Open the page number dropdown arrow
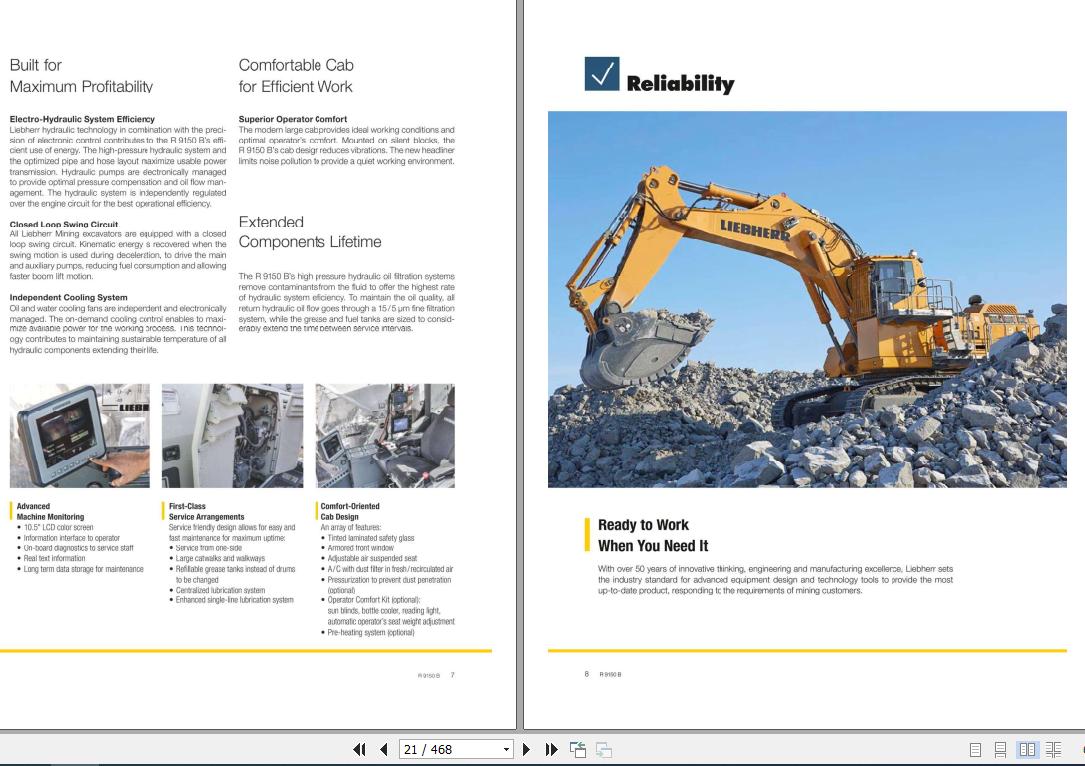1085x766 pixels. [507, 749]
